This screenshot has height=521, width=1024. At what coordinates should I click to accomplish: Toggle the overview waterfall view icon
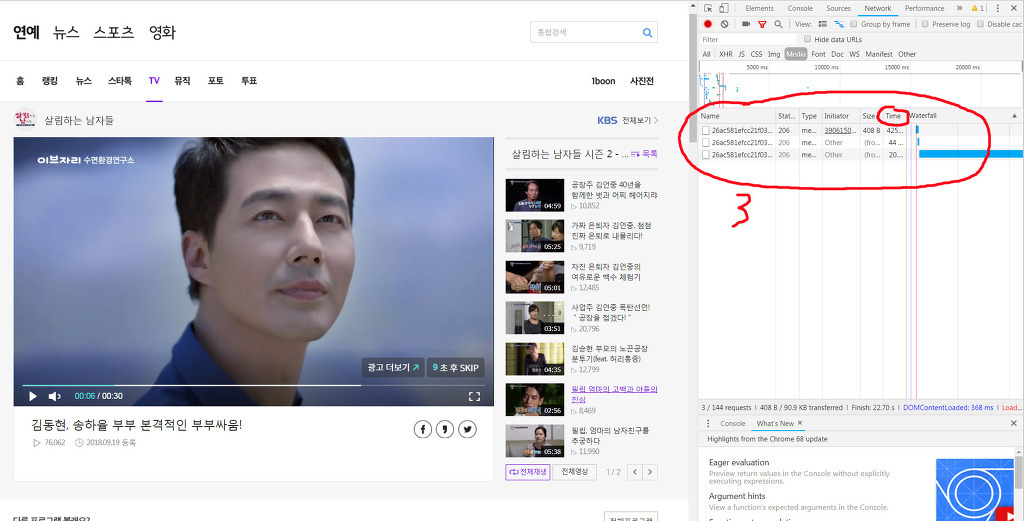pos(839,24)
